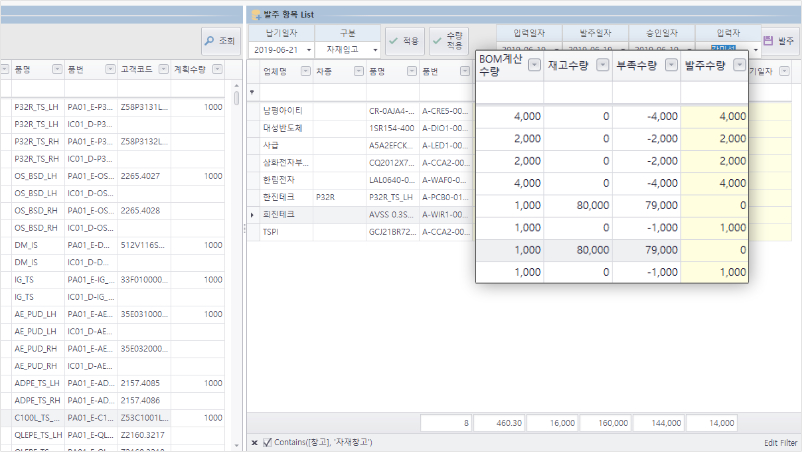This screenshot has width=802, height=452.
Task: Select the 대성반도체 supplier row
Action: [283, 128]
